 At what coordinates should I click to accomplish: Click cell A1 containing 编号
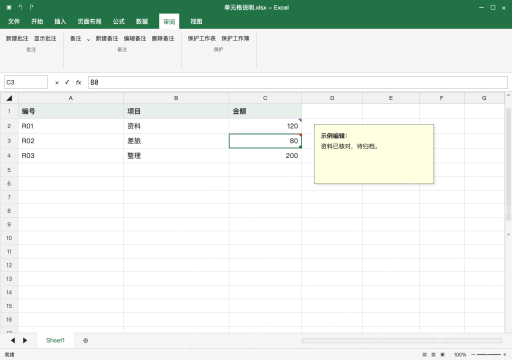pyautogui.click(x=71, y=111)
